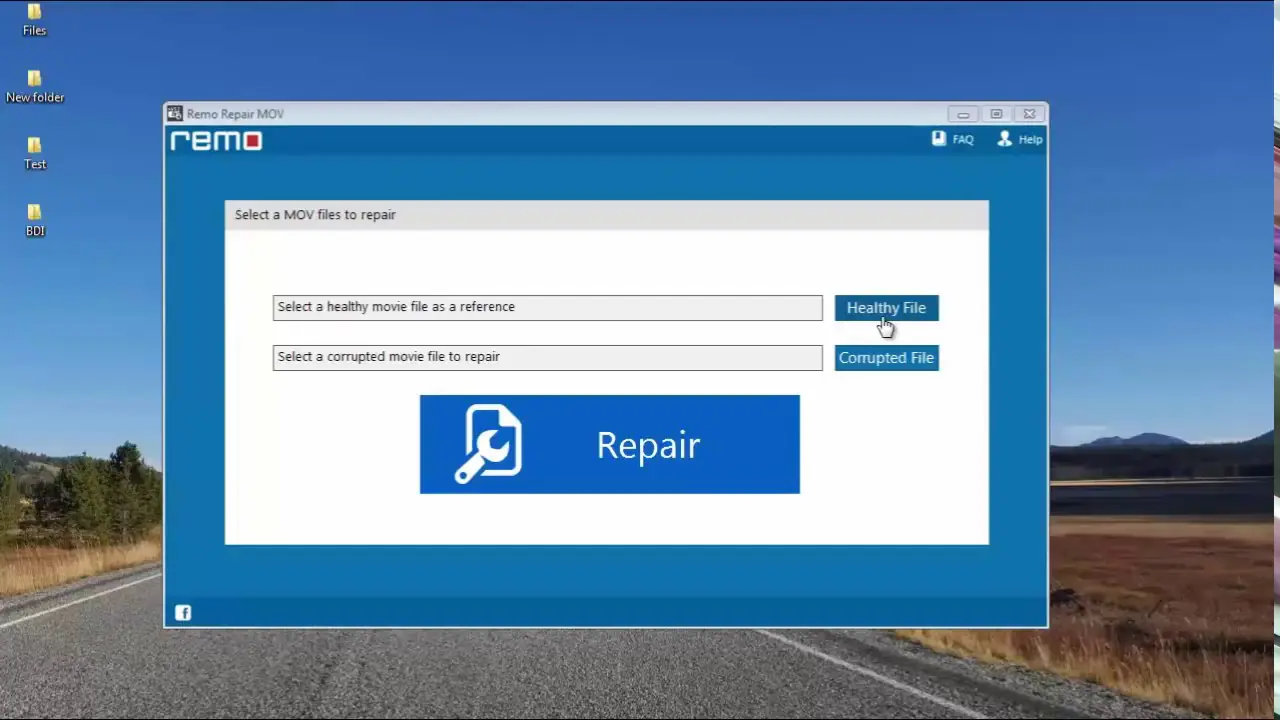Start the Repair process
The width and height of the screenshot is (1280, 720).
coord(610,444)
